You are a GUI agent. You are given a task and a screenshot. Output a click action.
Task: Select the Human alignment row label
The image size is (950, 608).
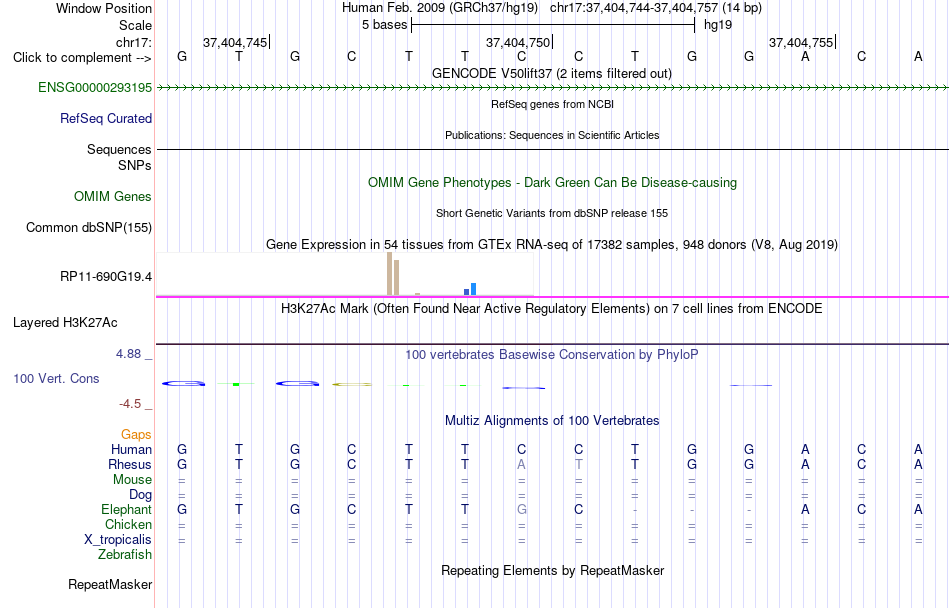click(x=131, y=449)
